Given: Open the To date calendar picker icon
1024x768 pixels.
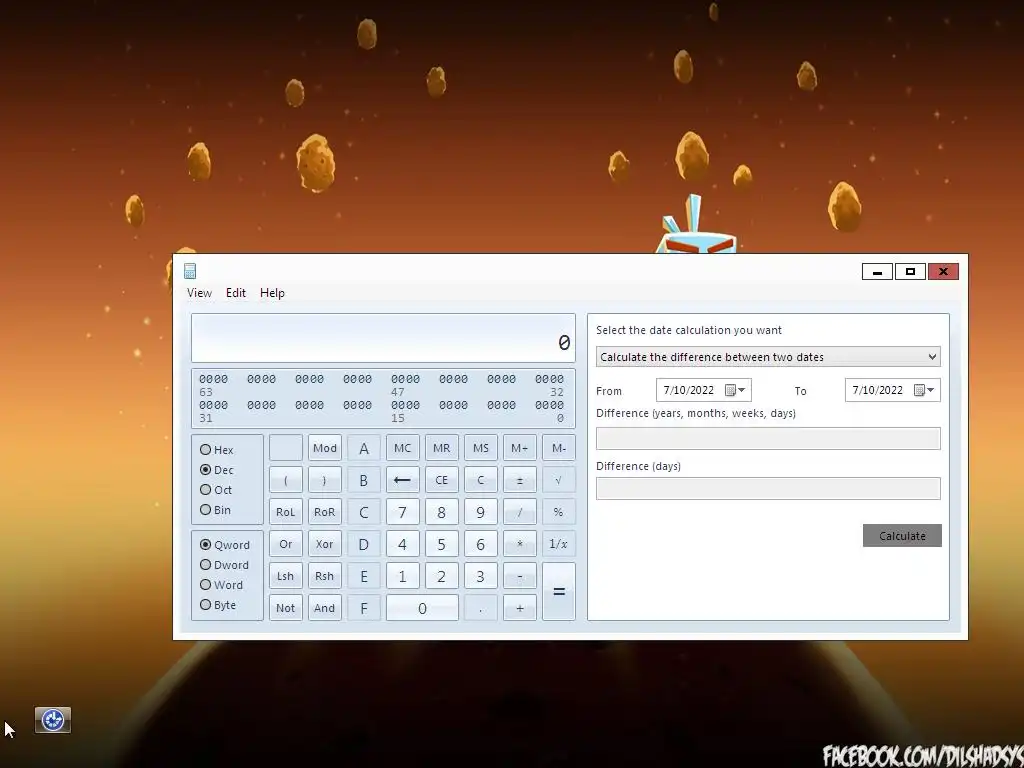Looking at the screenshot, I should [x=920, y=390].
